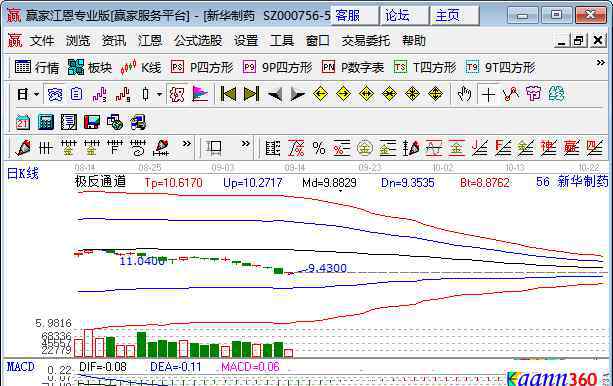Viewport: 613px width, 386px height.
Task: Expand drawing toolbar overflow chevron
Action: point(186,144)
